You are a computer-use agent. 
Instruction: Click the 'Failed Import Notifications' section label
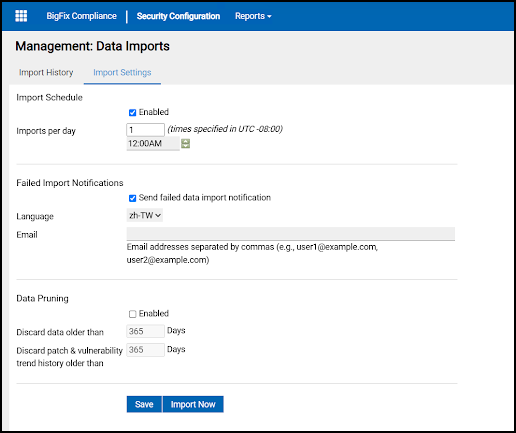tap(70, 183)
